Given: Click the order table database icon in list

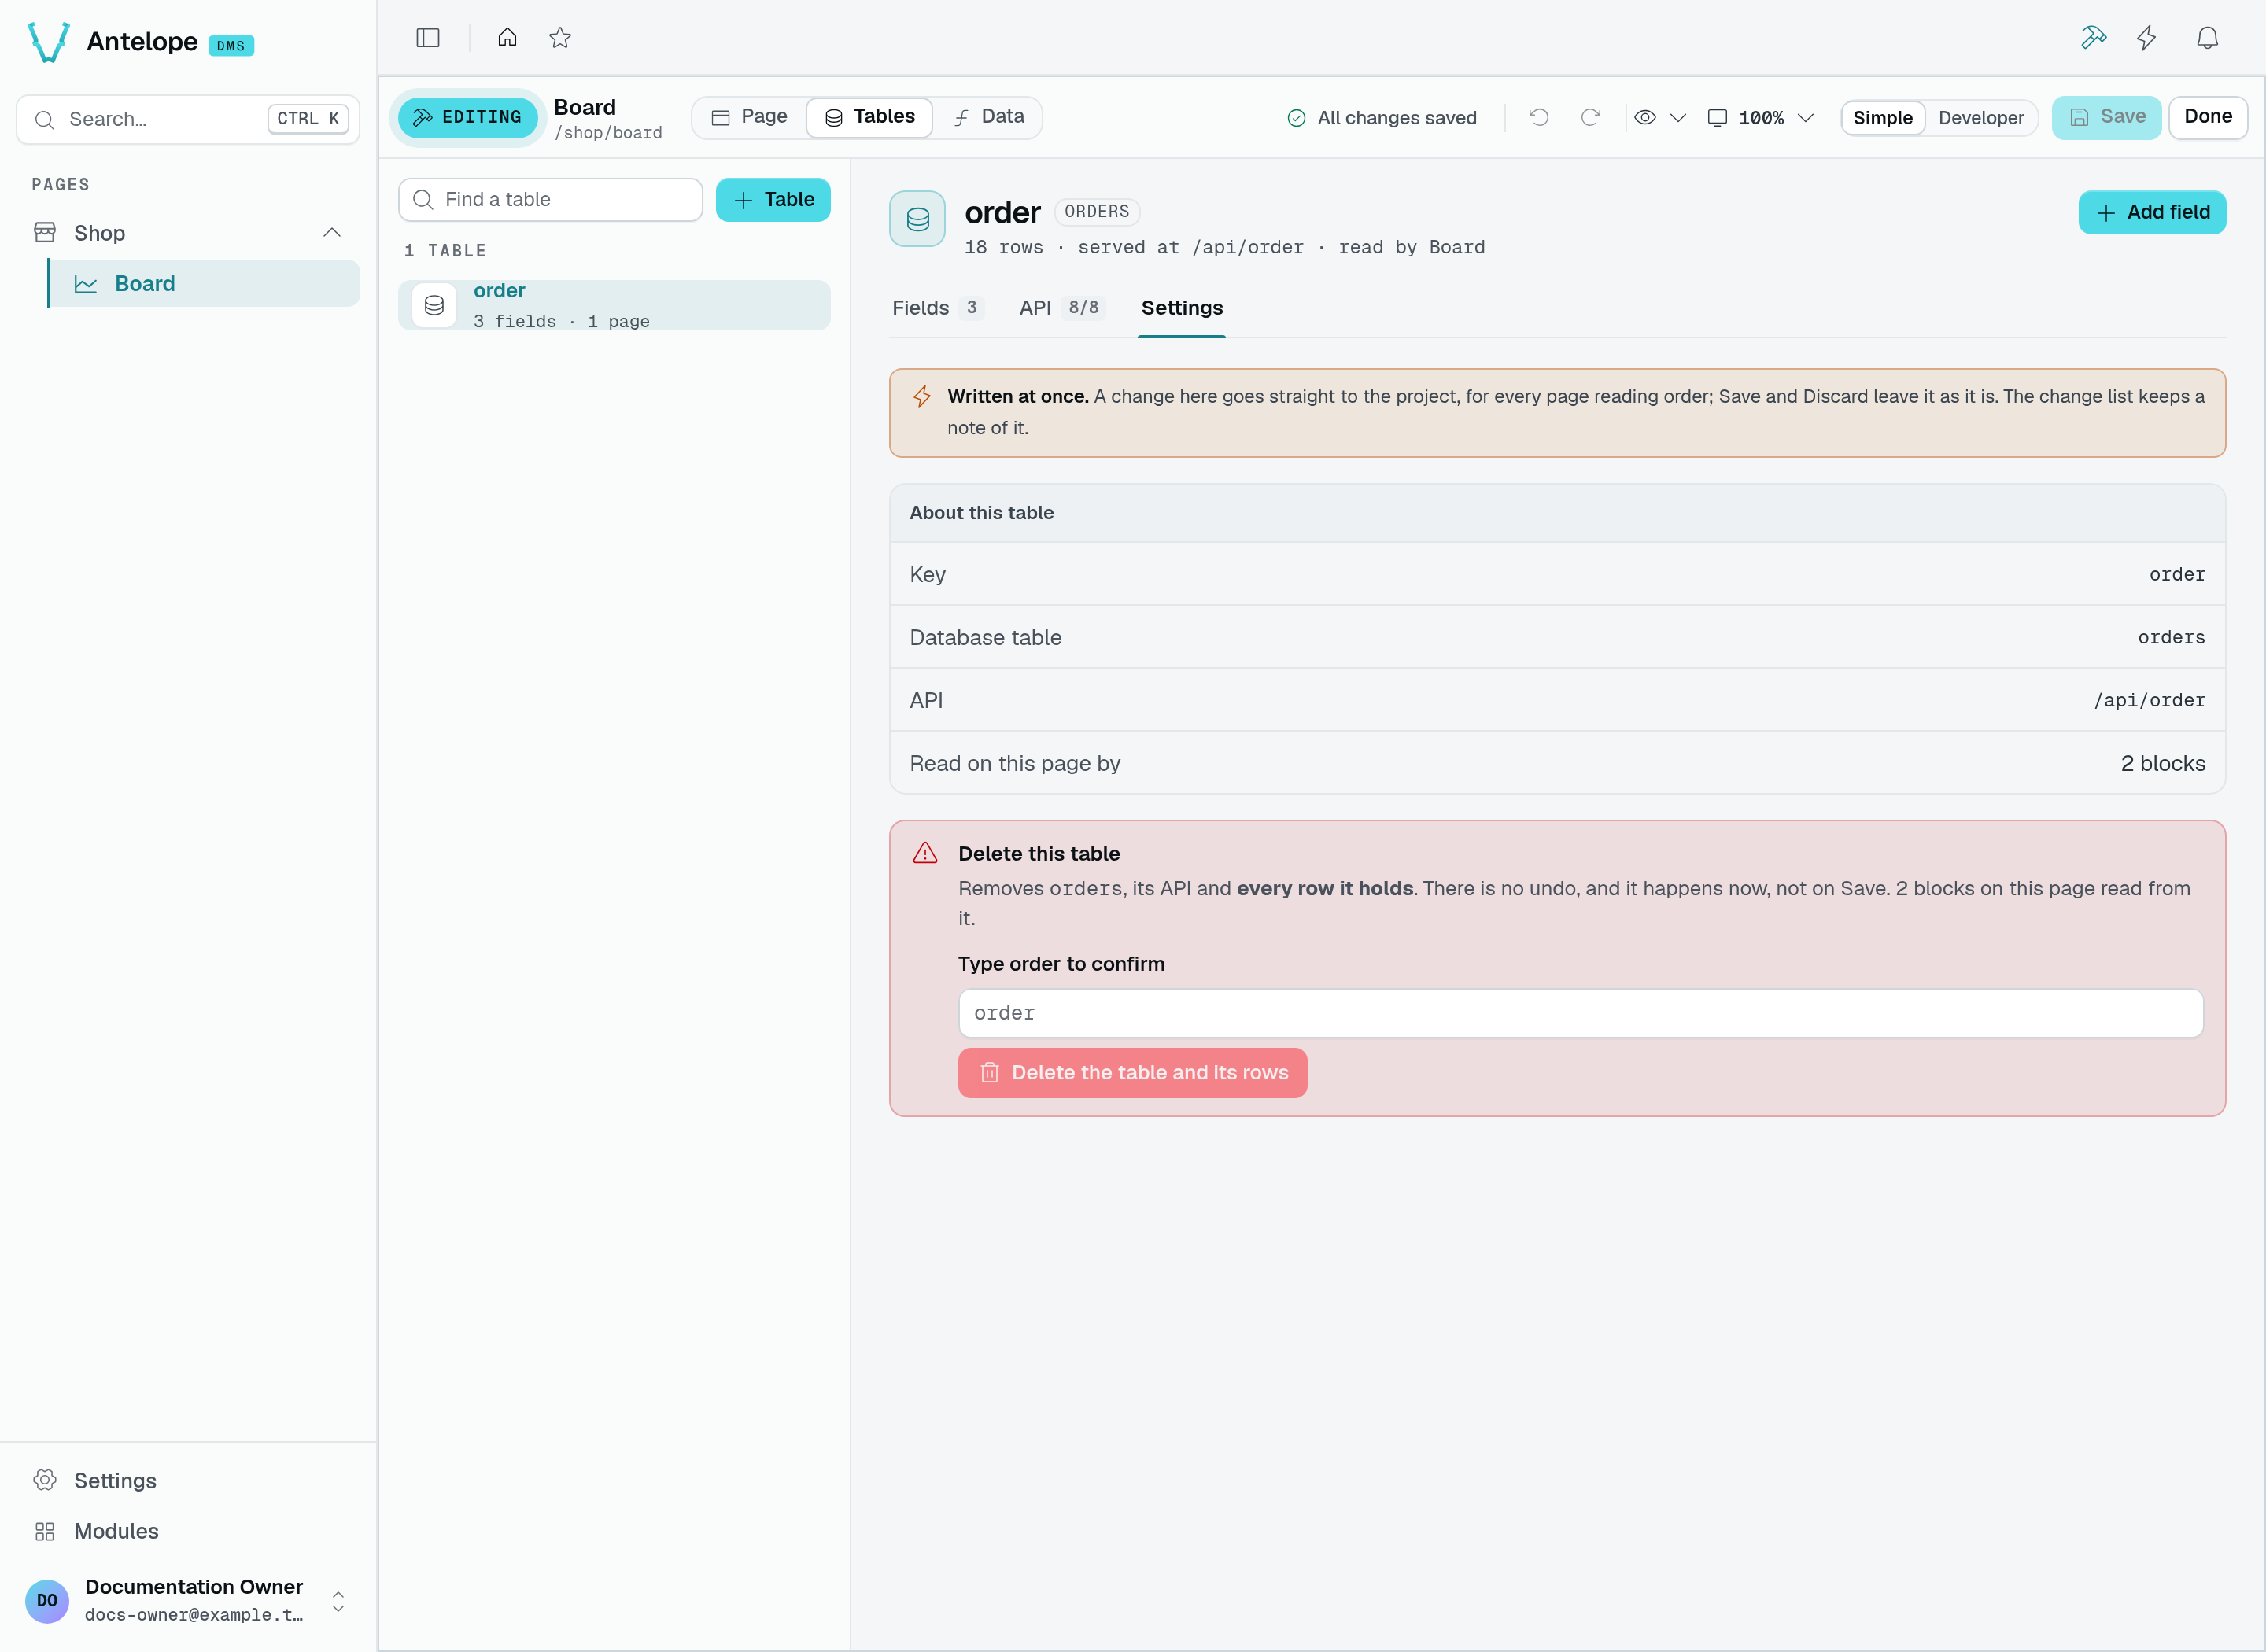Looking at the screenshot, I should click(434, 305).
